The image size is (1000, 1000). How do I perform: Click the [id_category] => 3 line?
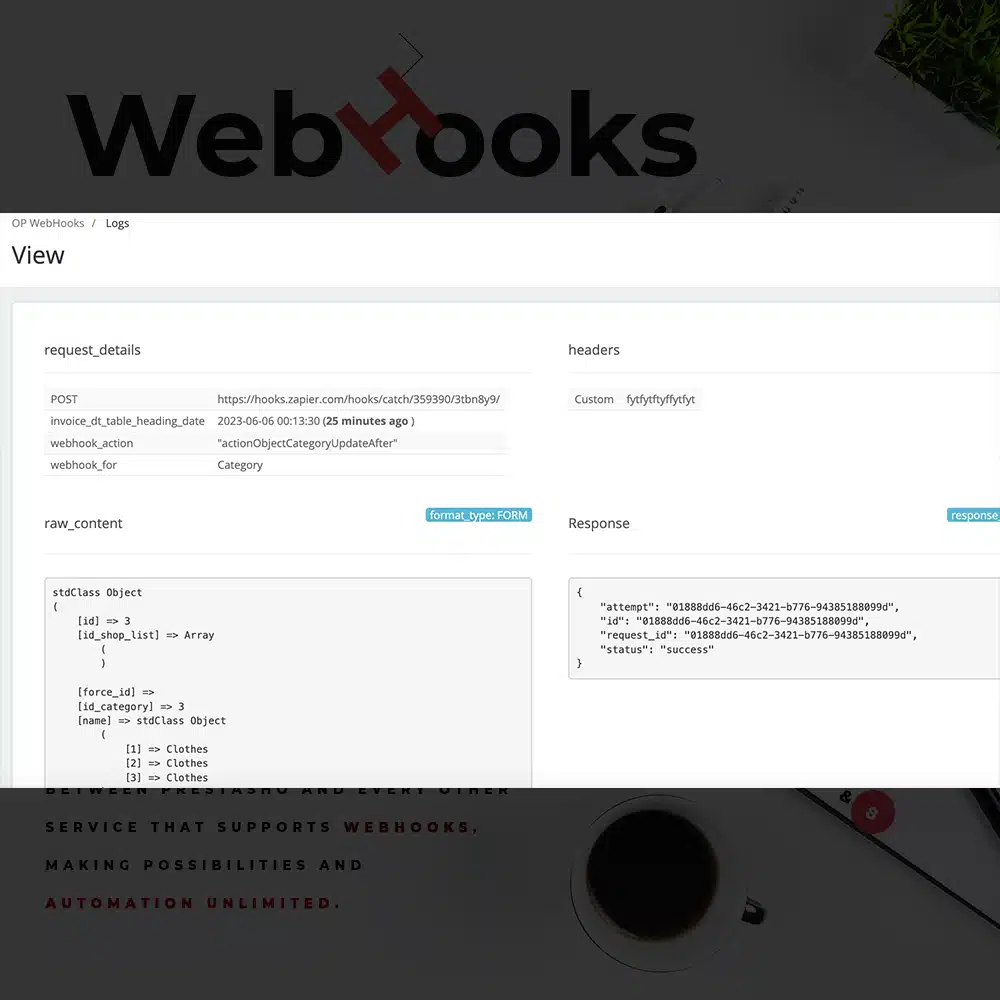(x=131, y=707)
